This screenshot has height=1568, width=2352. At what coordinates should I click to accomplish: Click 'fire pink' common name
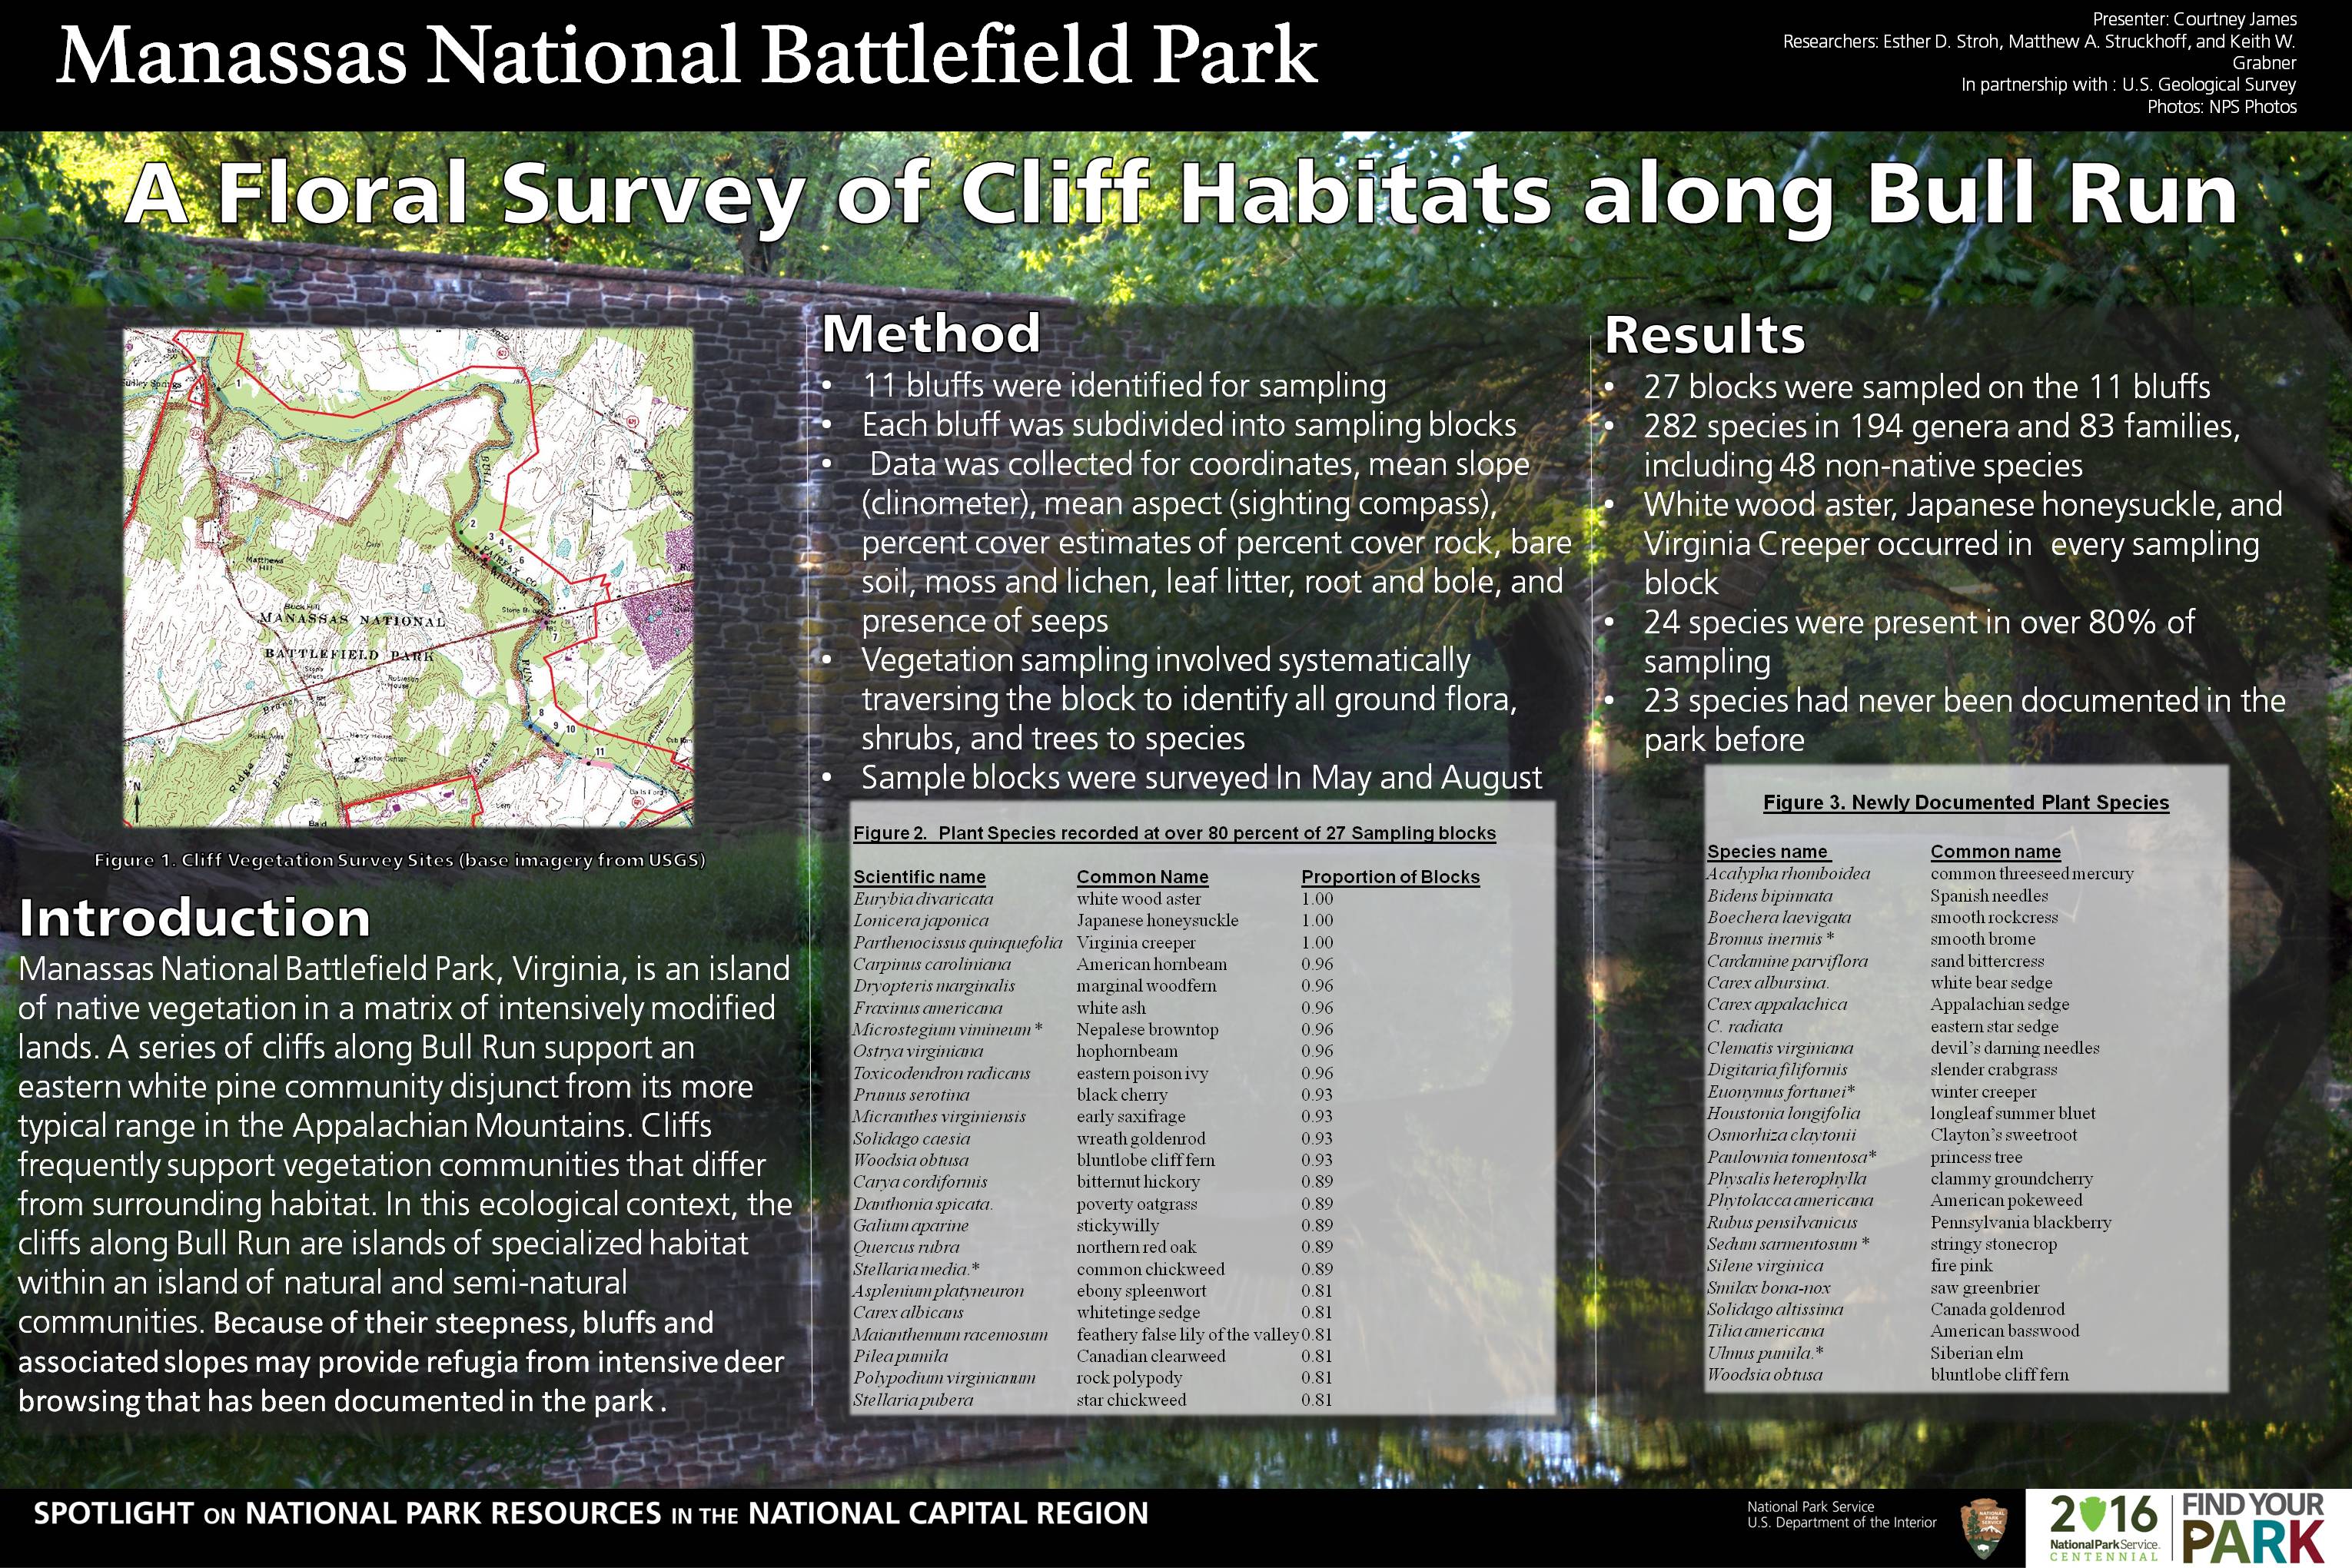coord(1961,1266)
